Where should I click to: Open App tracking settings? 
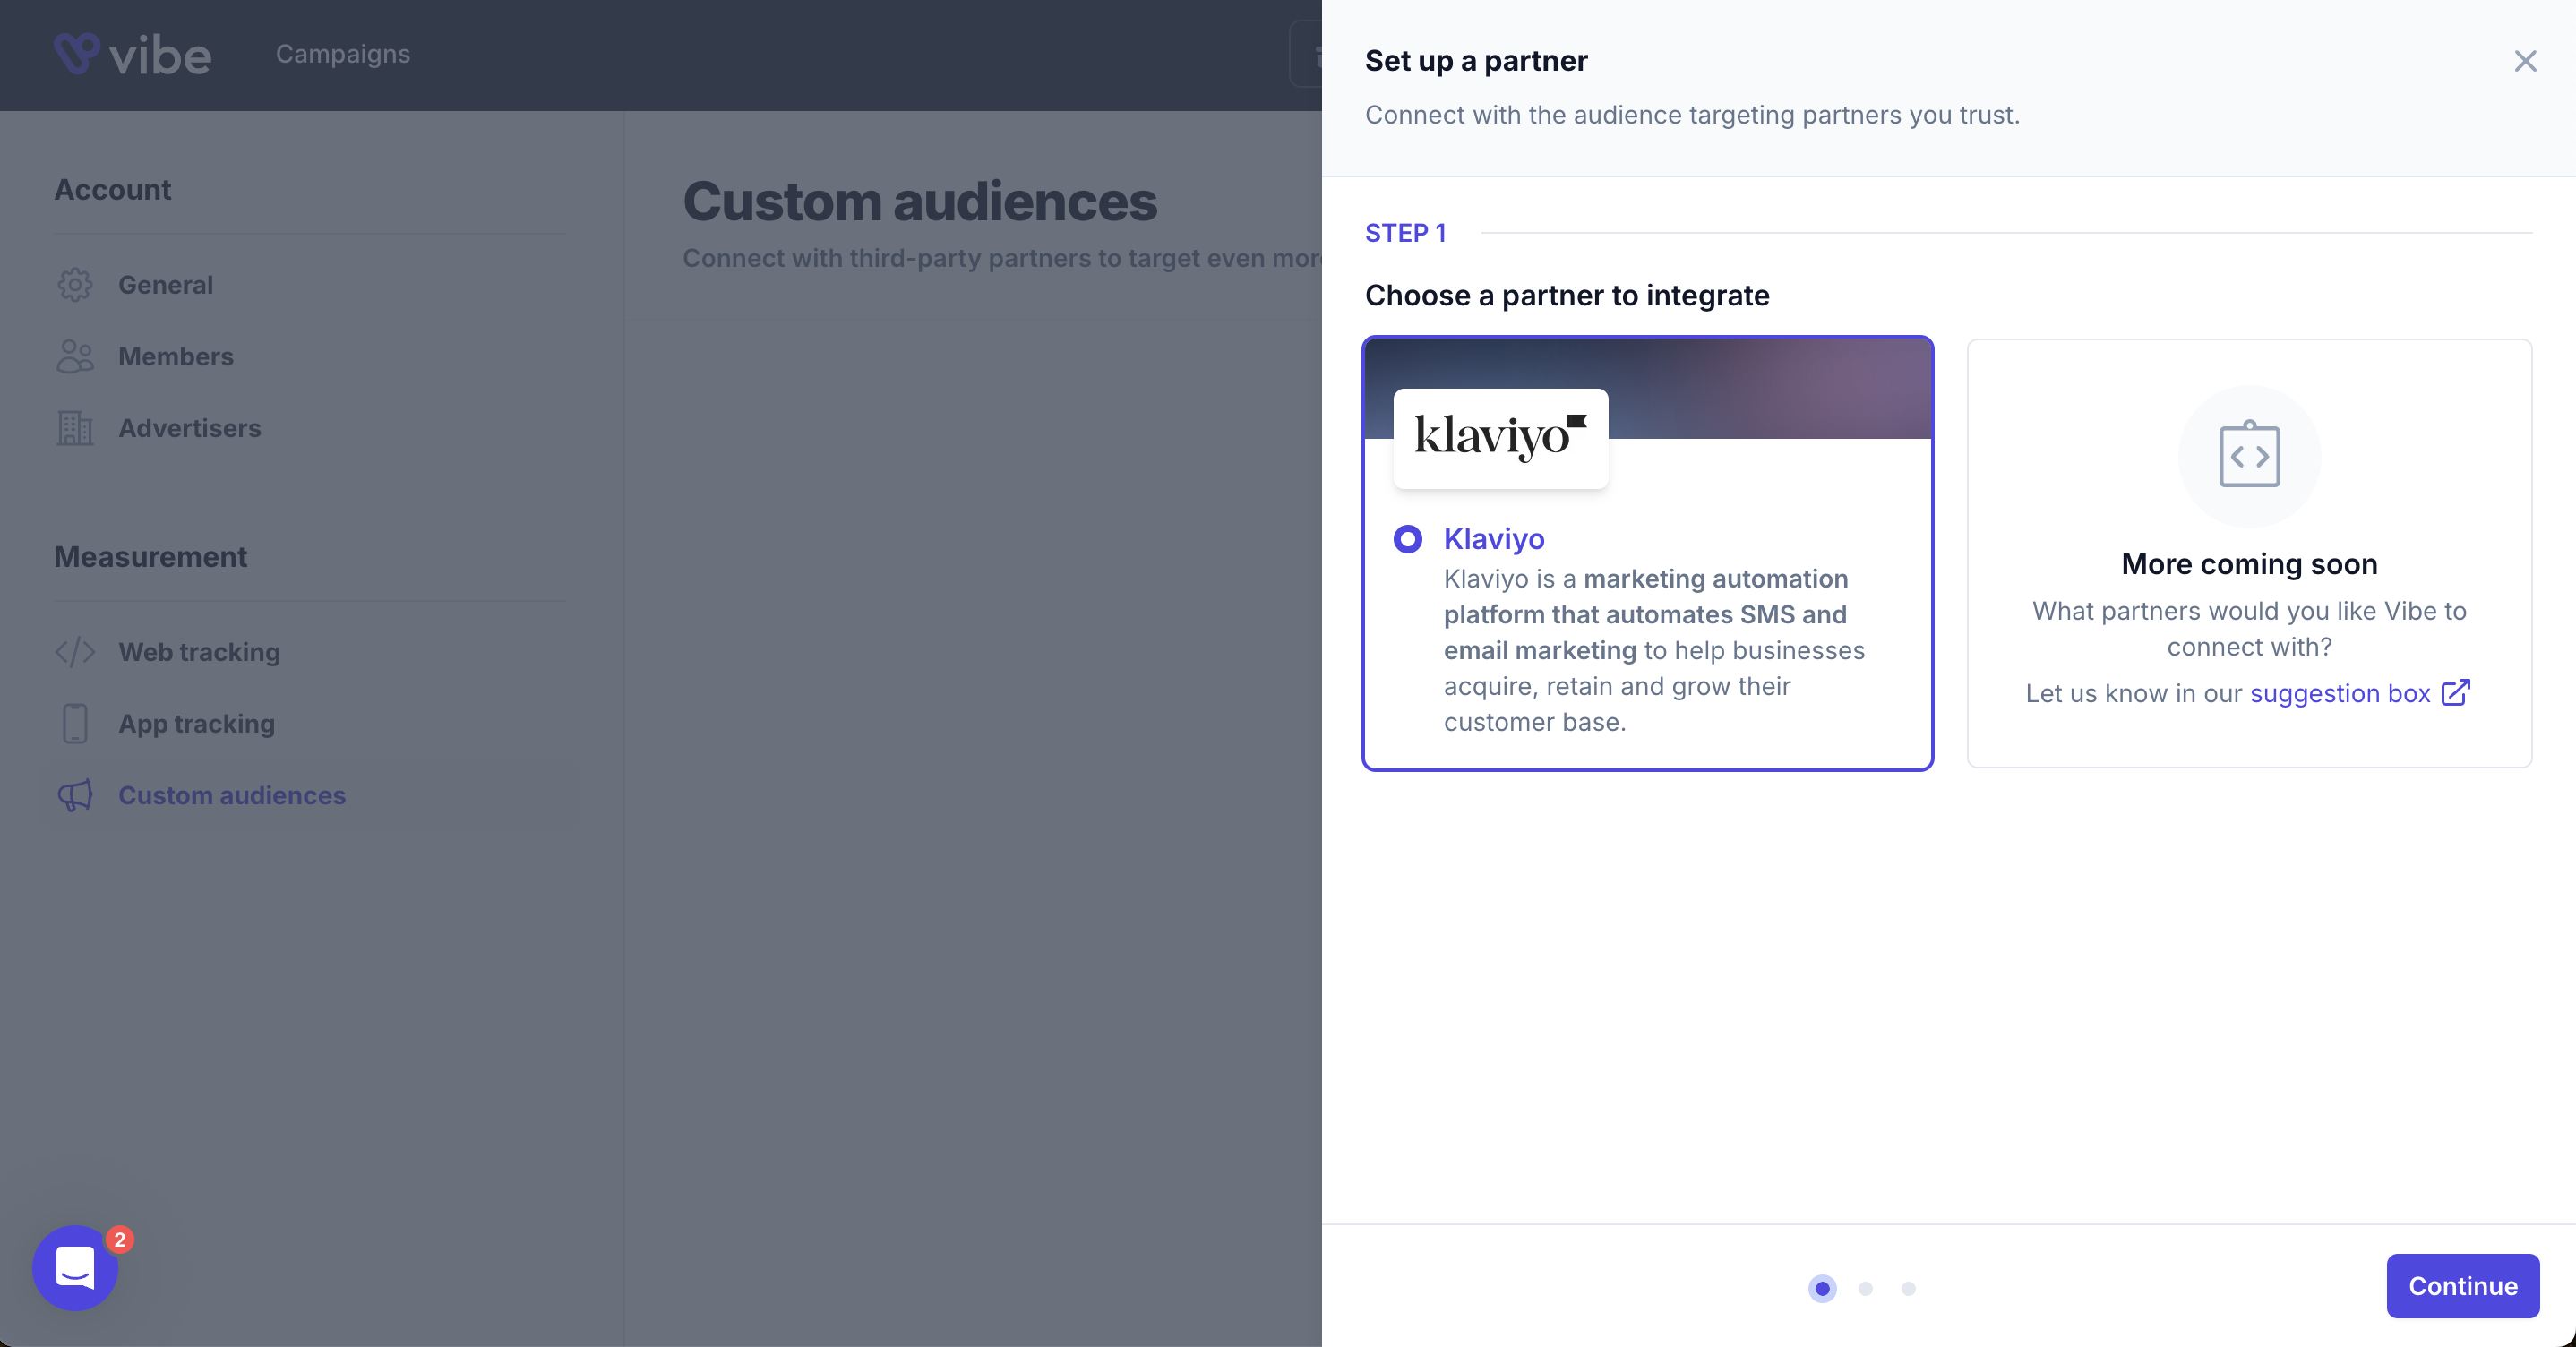(196, 724)
